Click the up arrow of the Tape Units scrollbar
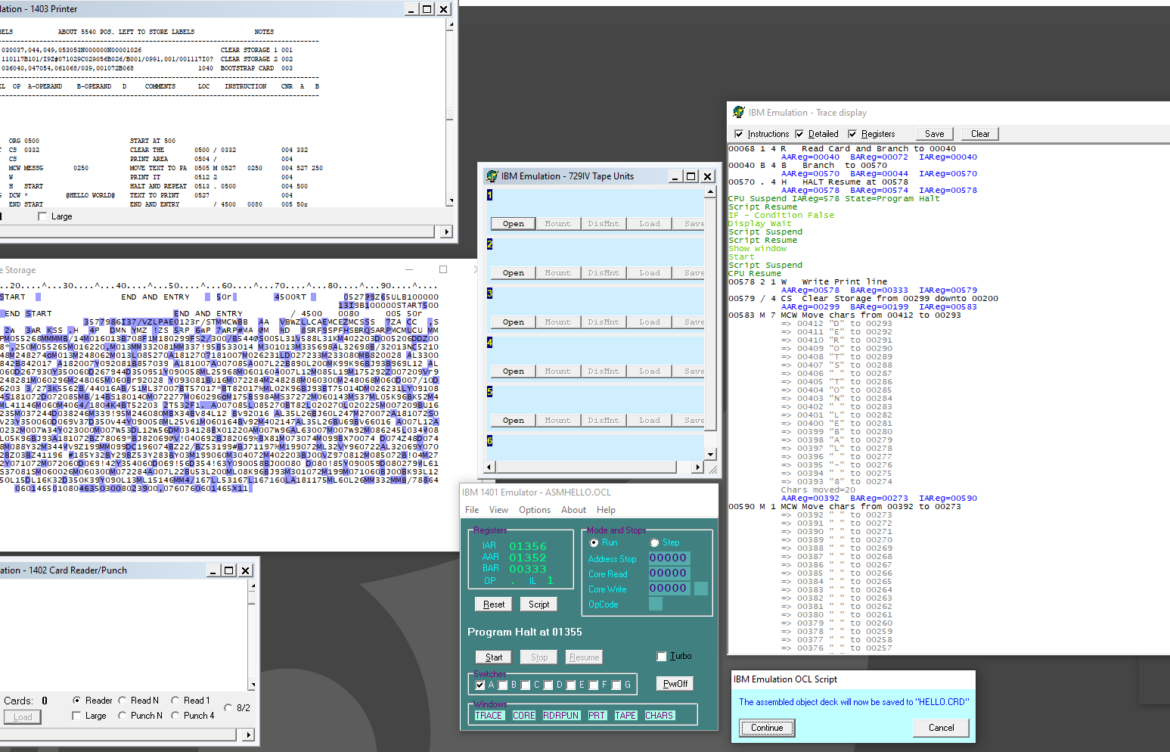Viewport: 1170px width, 752px height. [x=710, y=192]
